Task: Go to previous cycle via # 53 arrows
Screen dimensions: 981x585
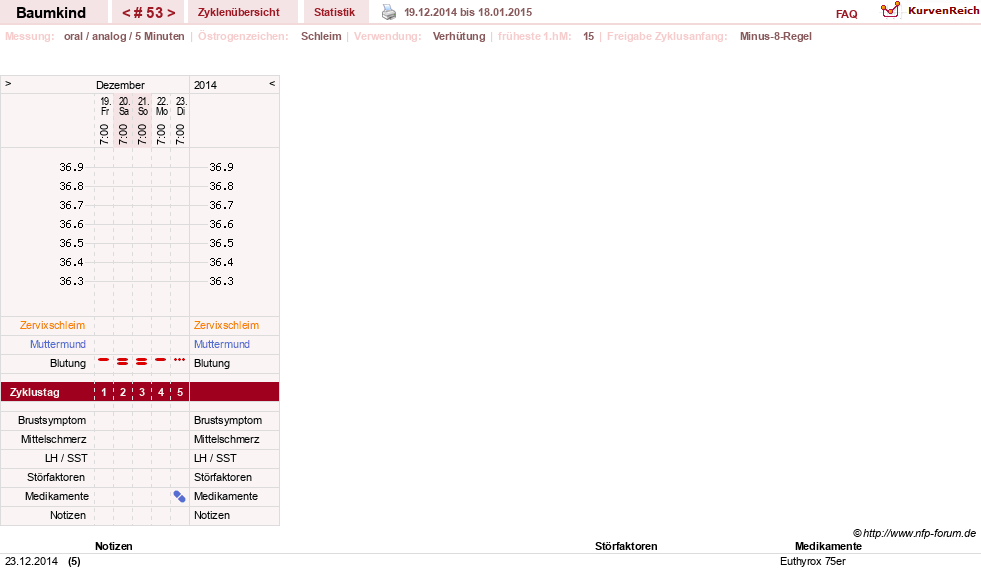Action: pyautogui.click(x=126, y=13)
